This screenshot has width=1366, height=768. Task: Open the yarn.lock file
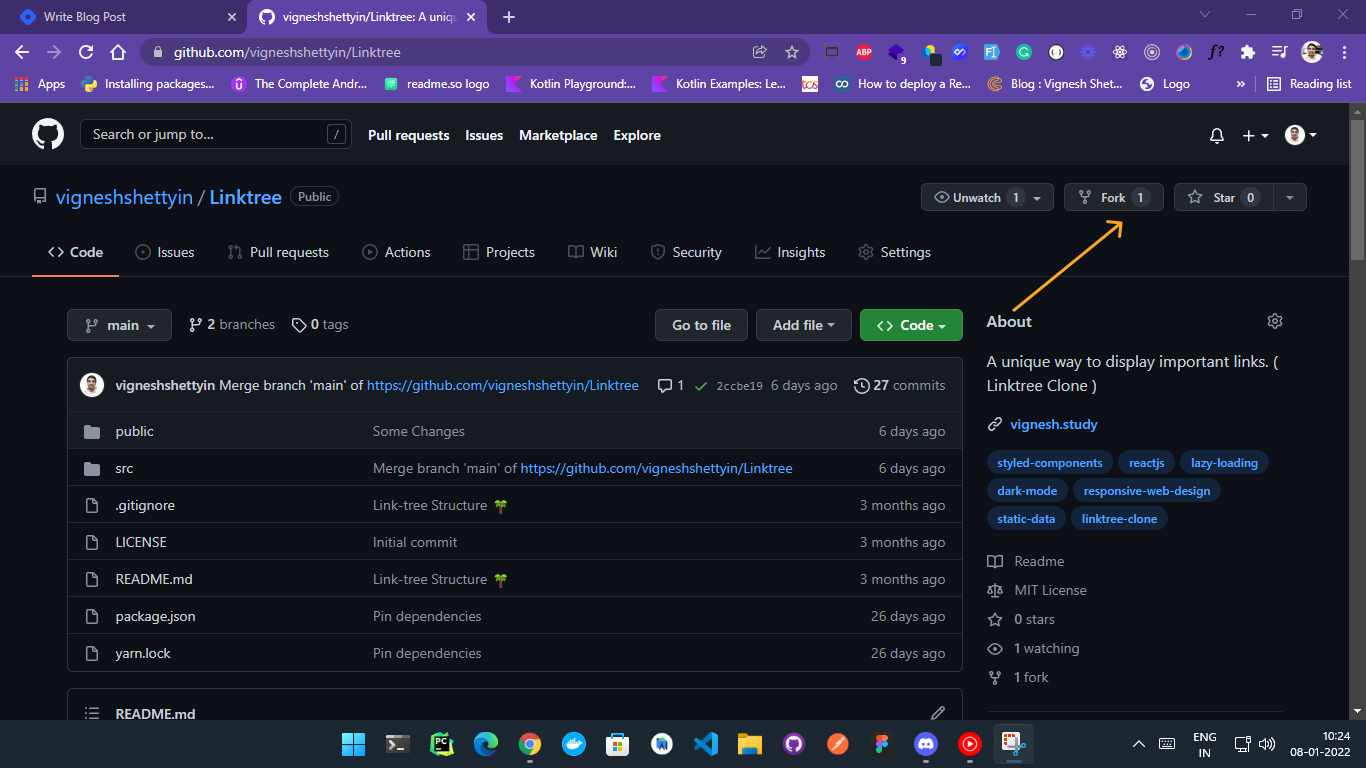click(143, 653)
